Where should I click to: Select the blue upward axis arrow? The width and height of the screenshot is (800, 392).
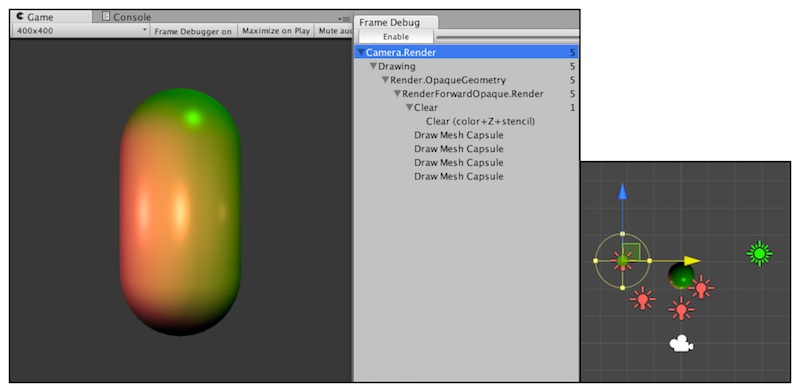point(622,193)
